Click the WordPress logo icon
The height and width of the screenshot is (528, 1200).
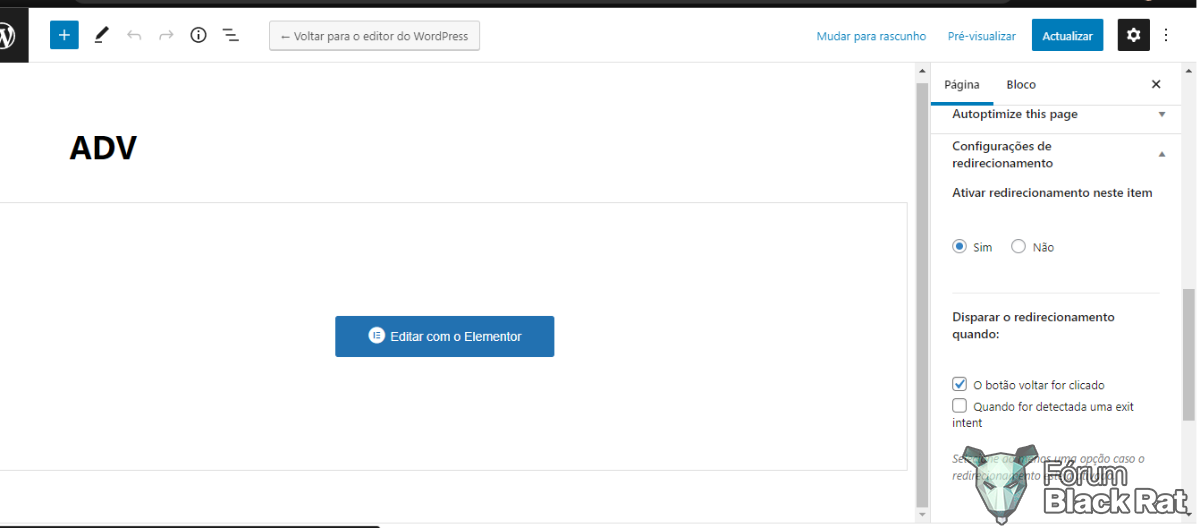pos(8,37)
